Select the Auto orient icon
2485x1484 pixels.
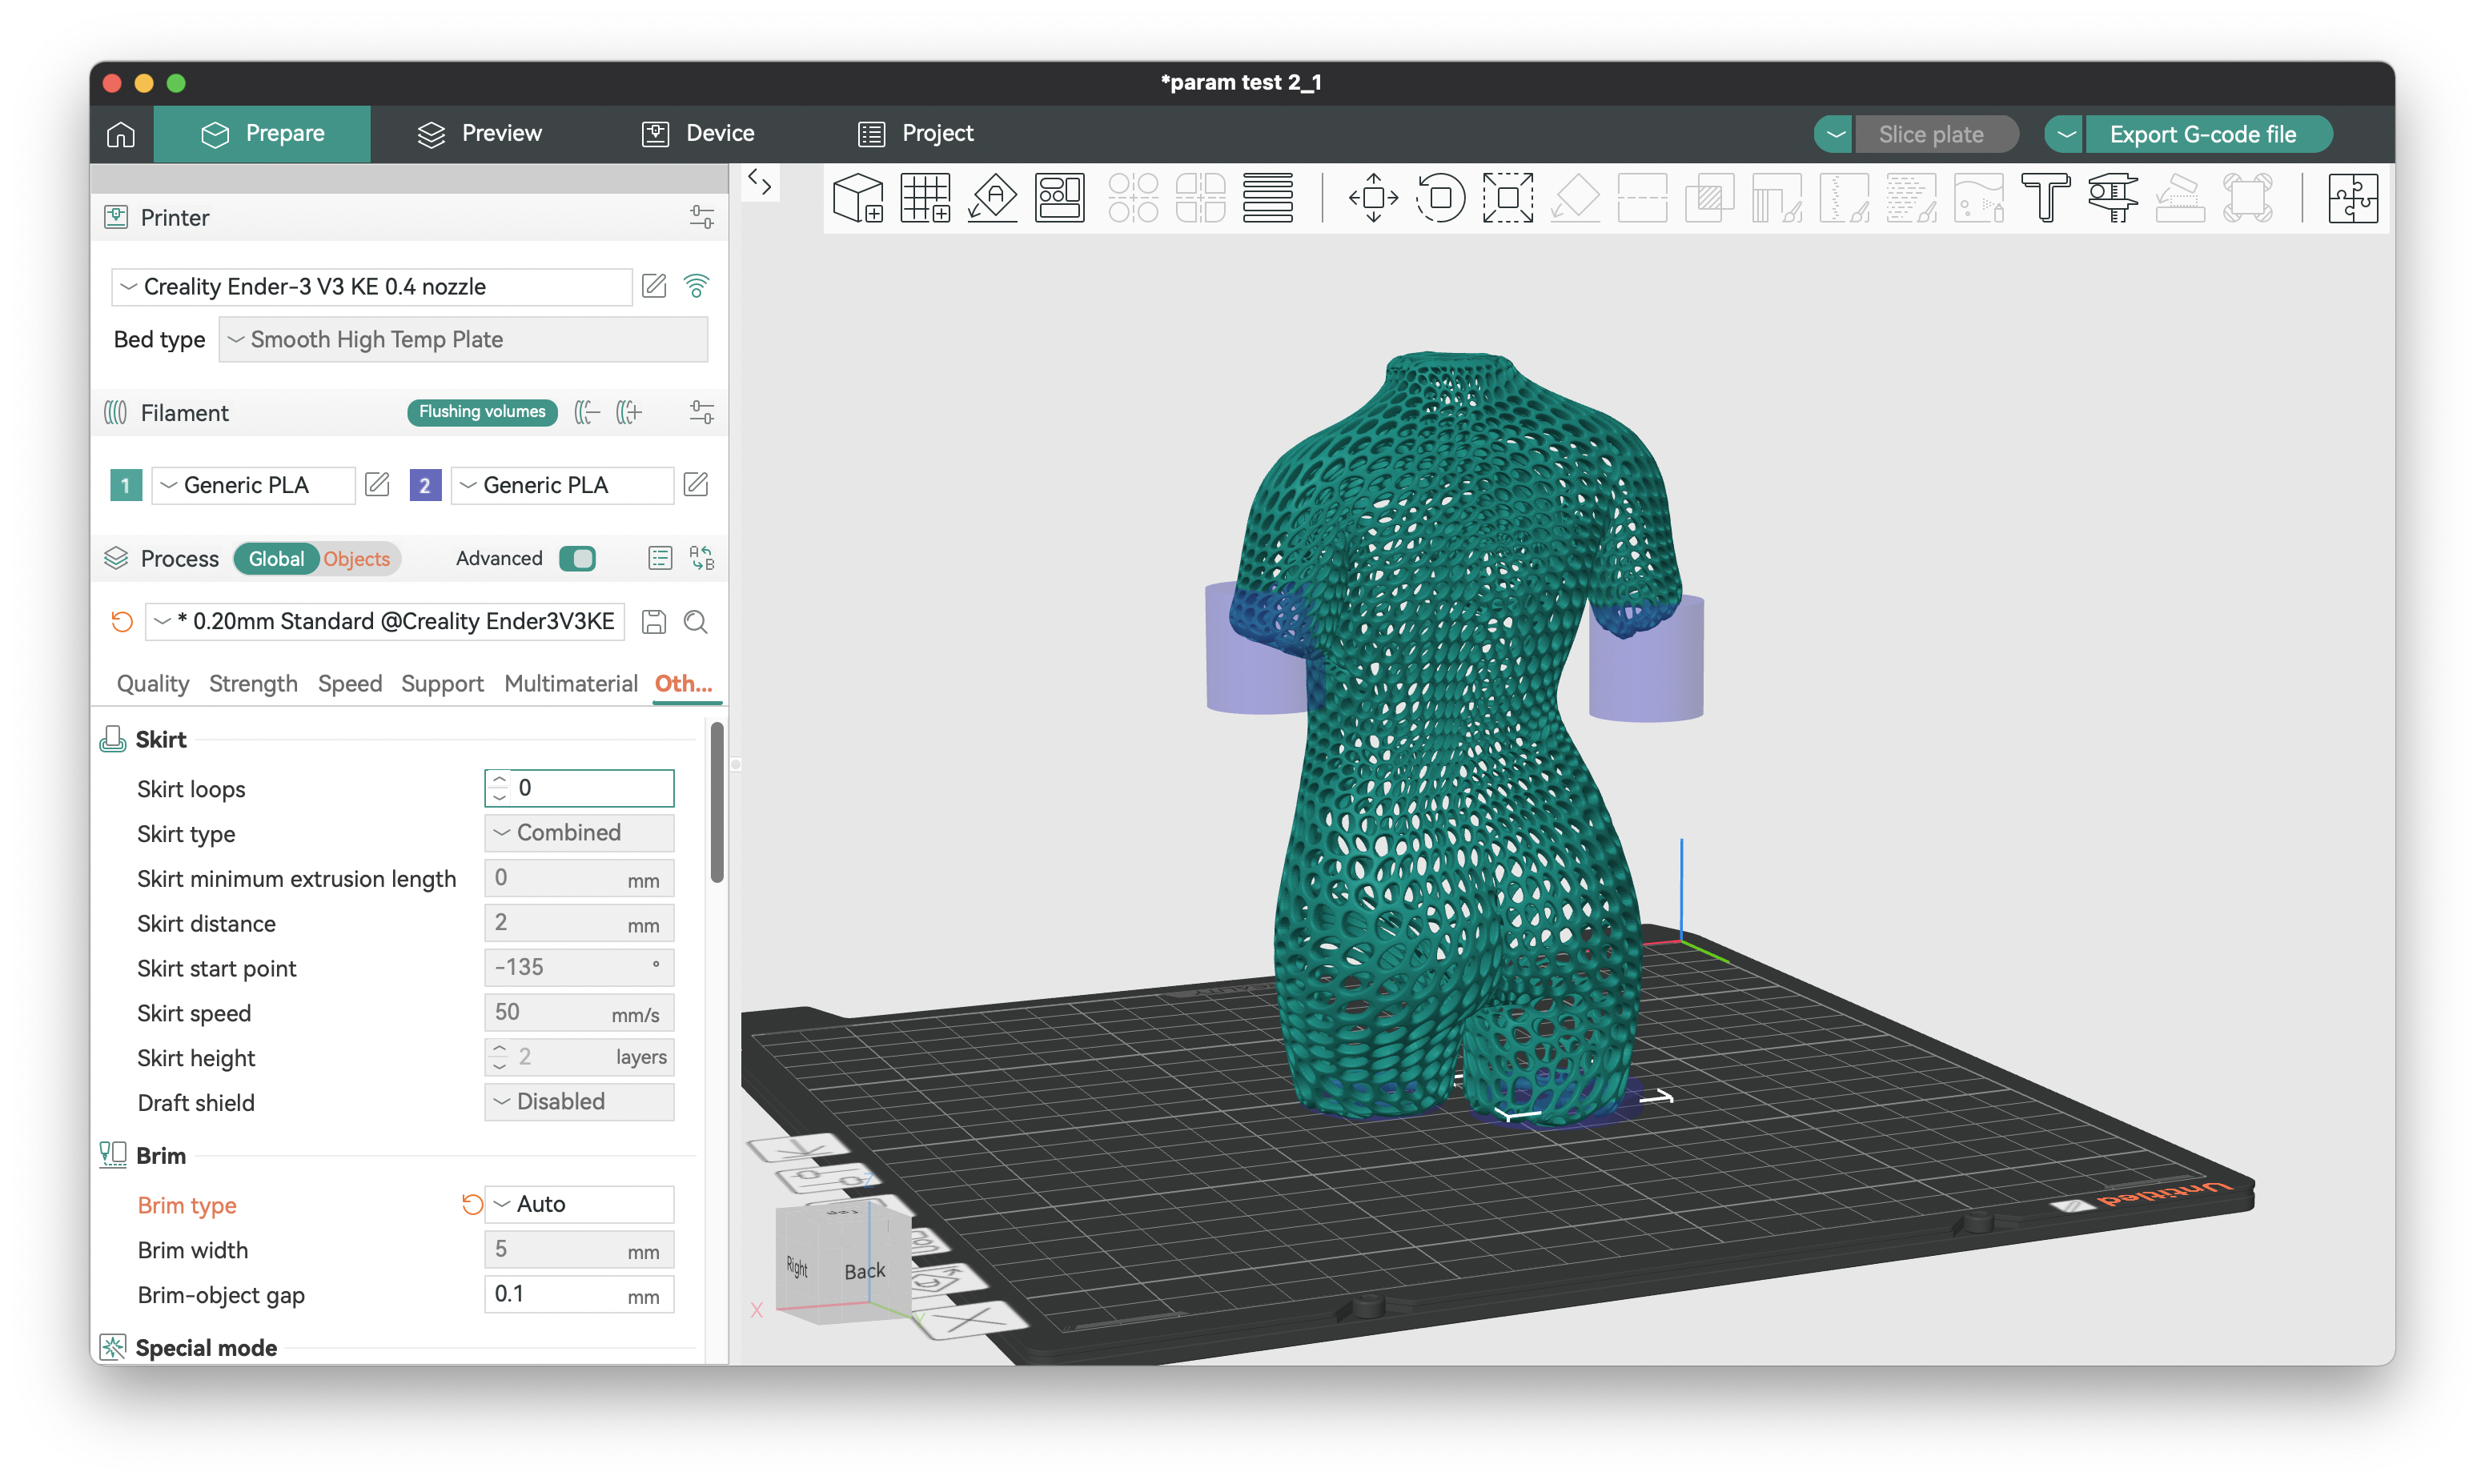pyautogui.click(x=992, y=197)
